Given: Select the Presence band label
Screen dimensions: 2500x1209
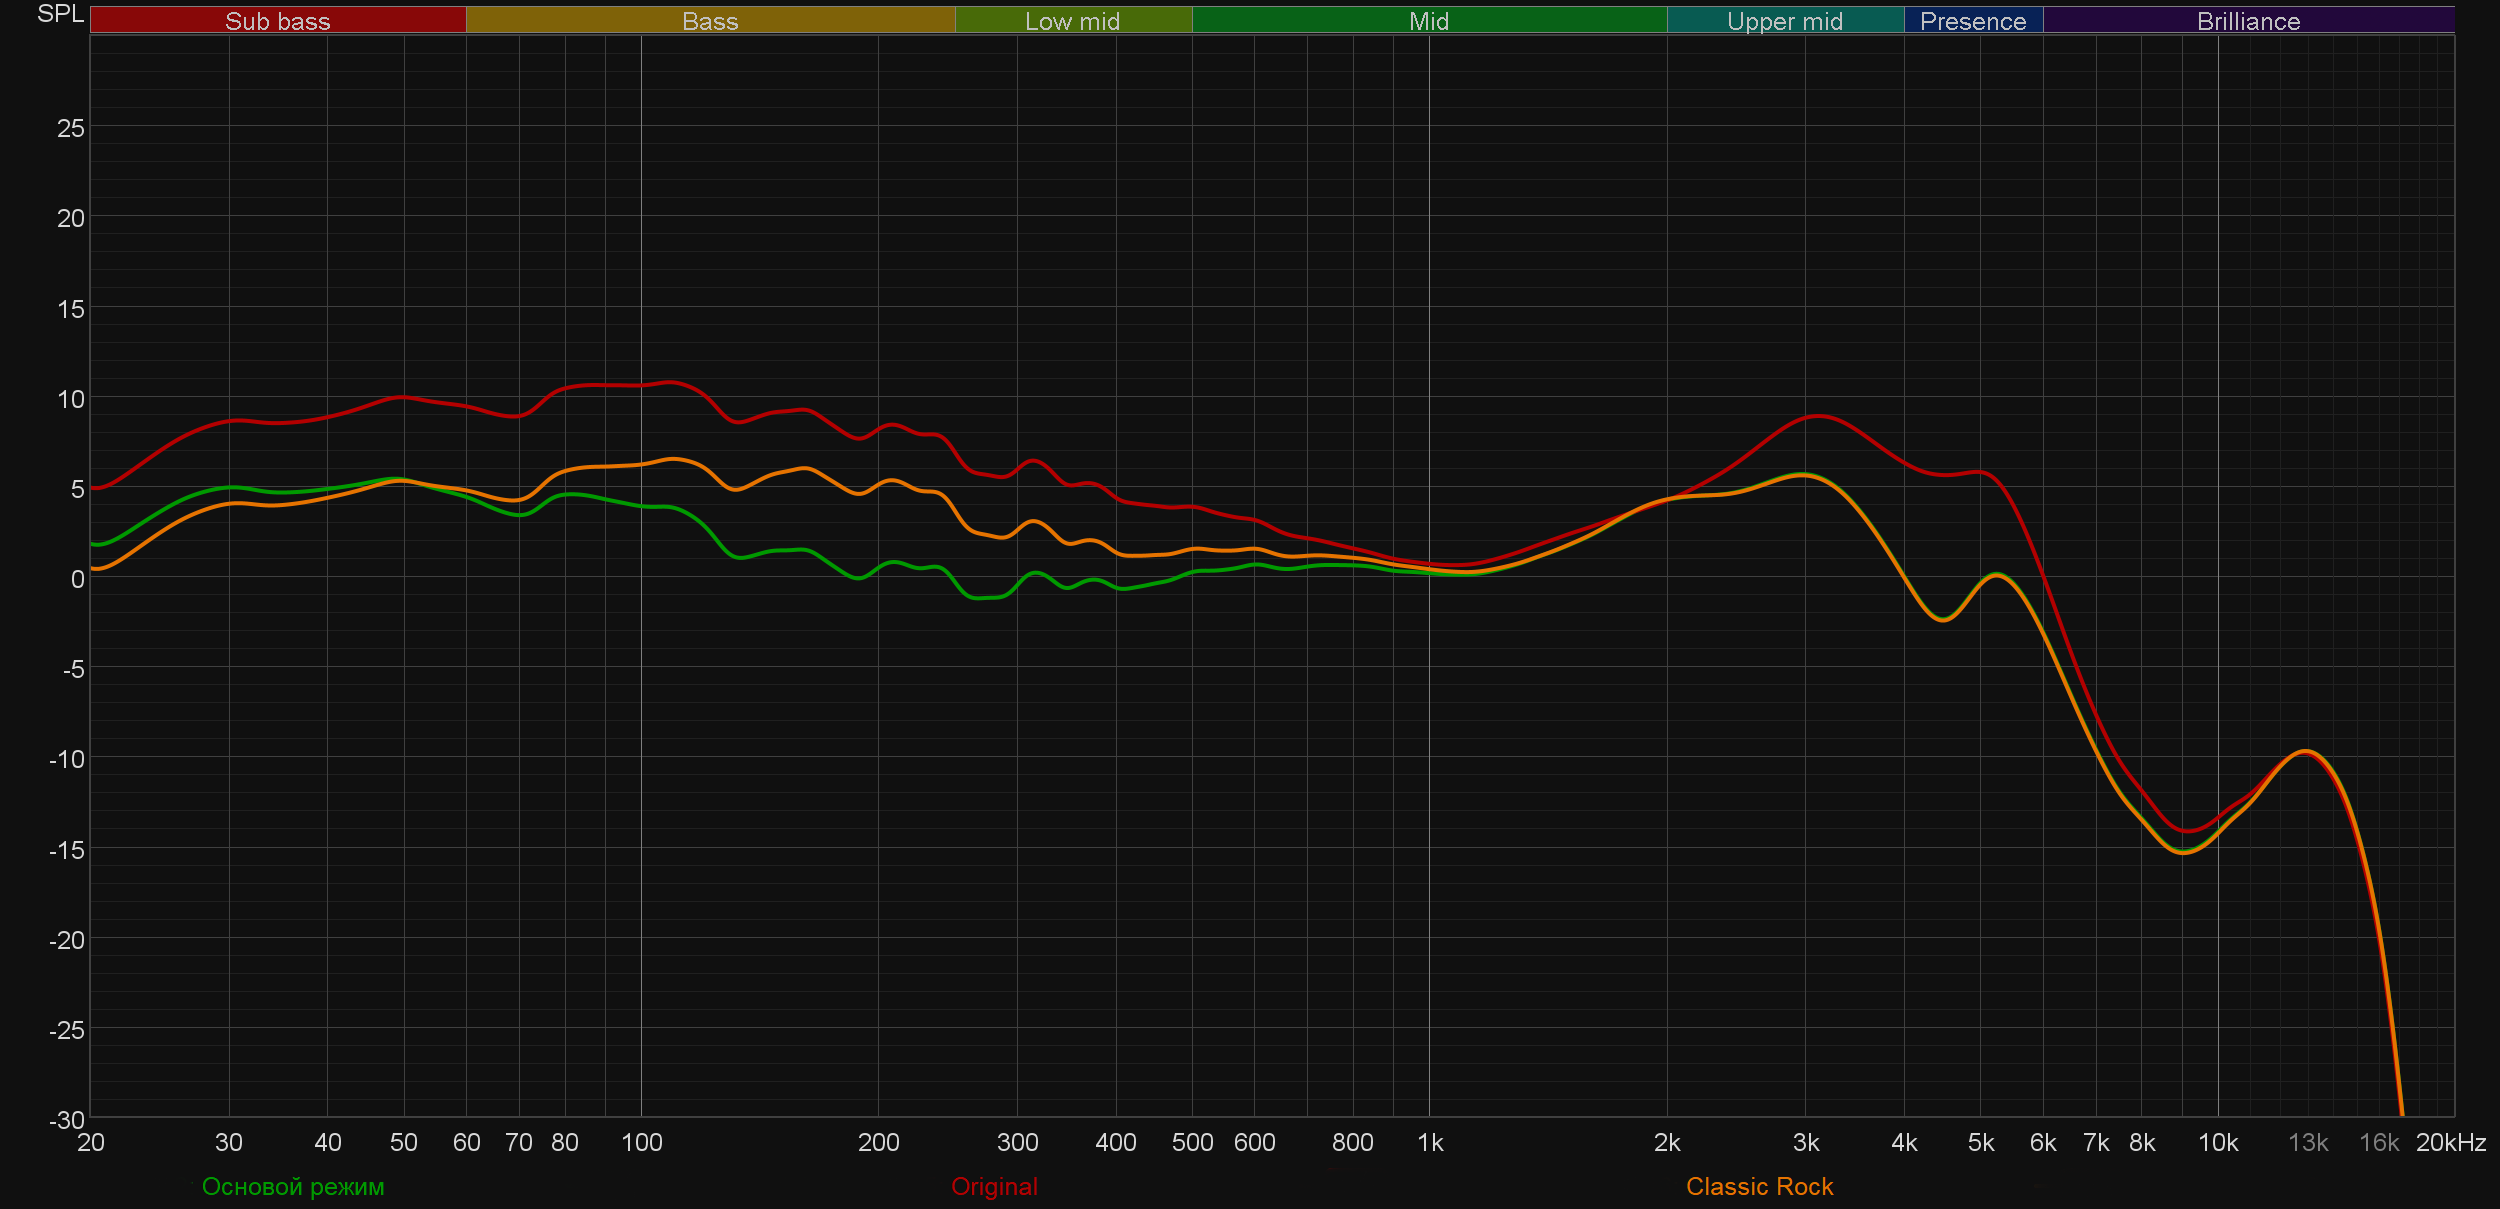Looking at the screenshot, I should click(x=1972, y=21).
